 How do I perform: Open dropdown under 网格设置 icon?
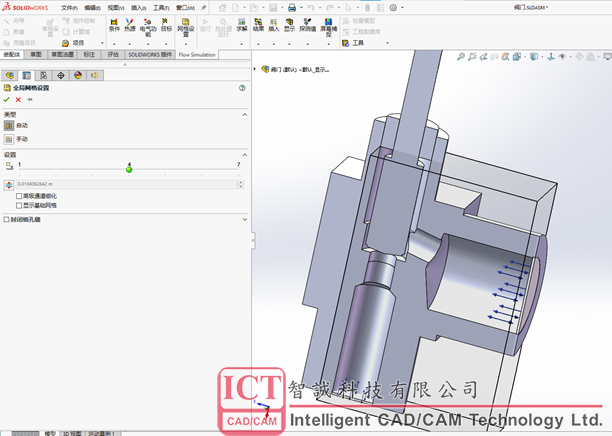[x=186, y=44]
